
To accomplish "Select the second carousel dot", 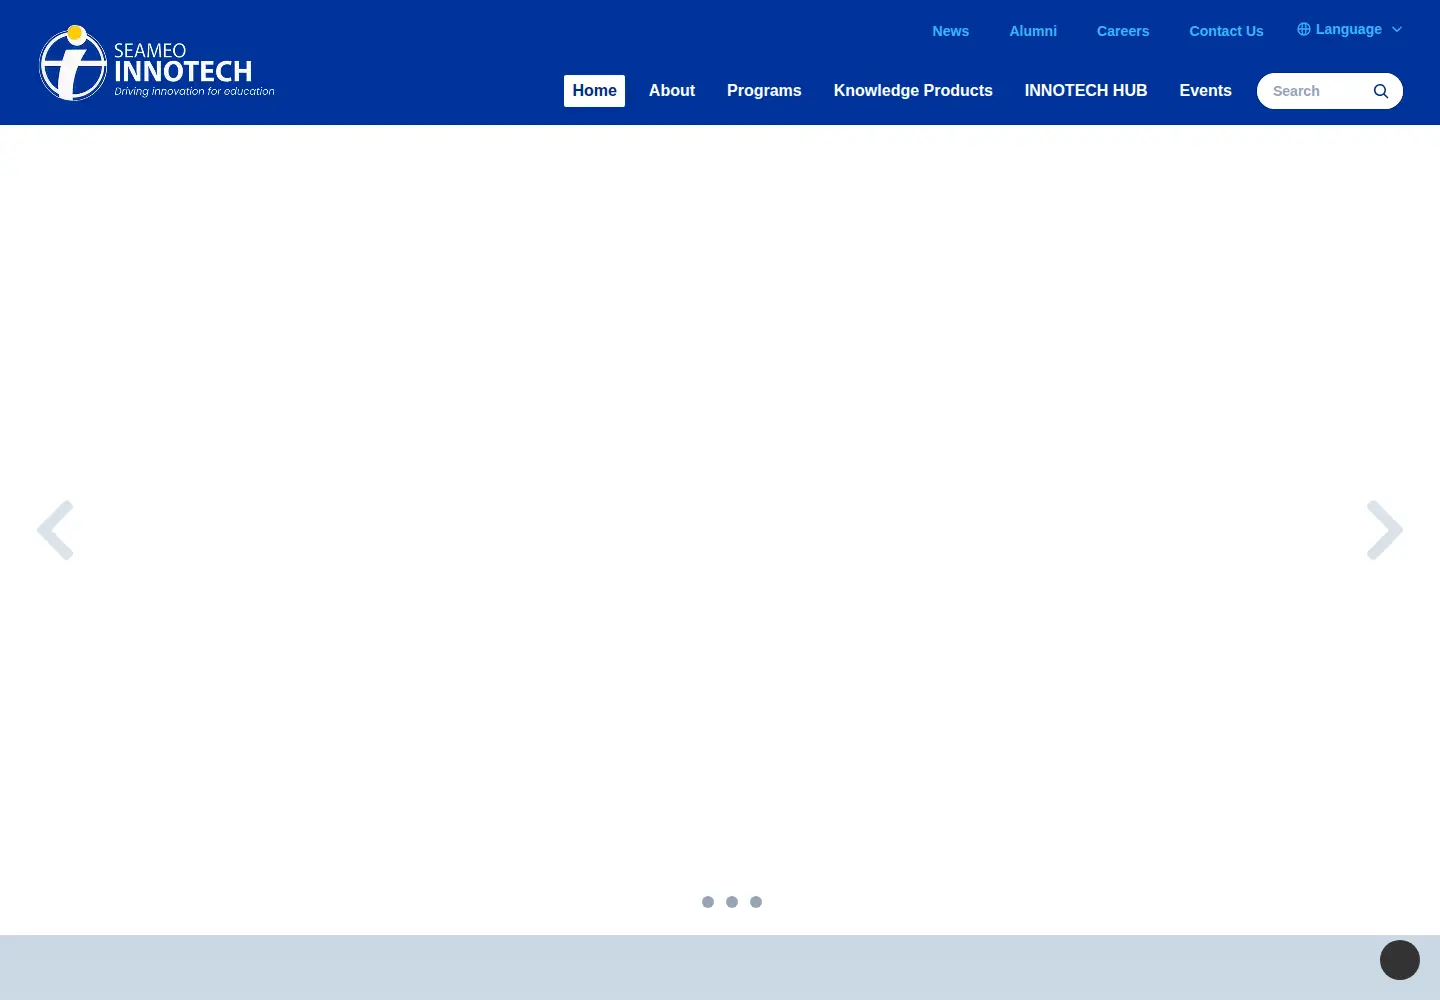I will pos(732,902).
